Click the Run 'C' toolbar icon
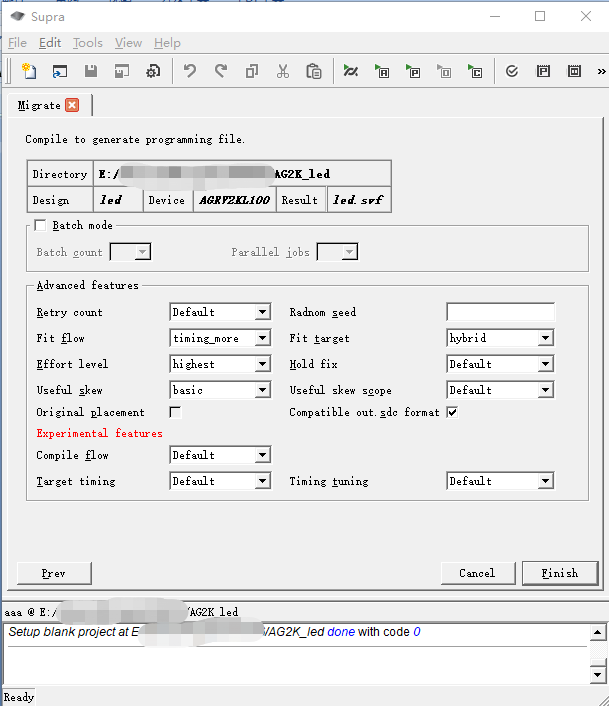Image resolution: width=609 pixels, height=706 pixels. 475,71
